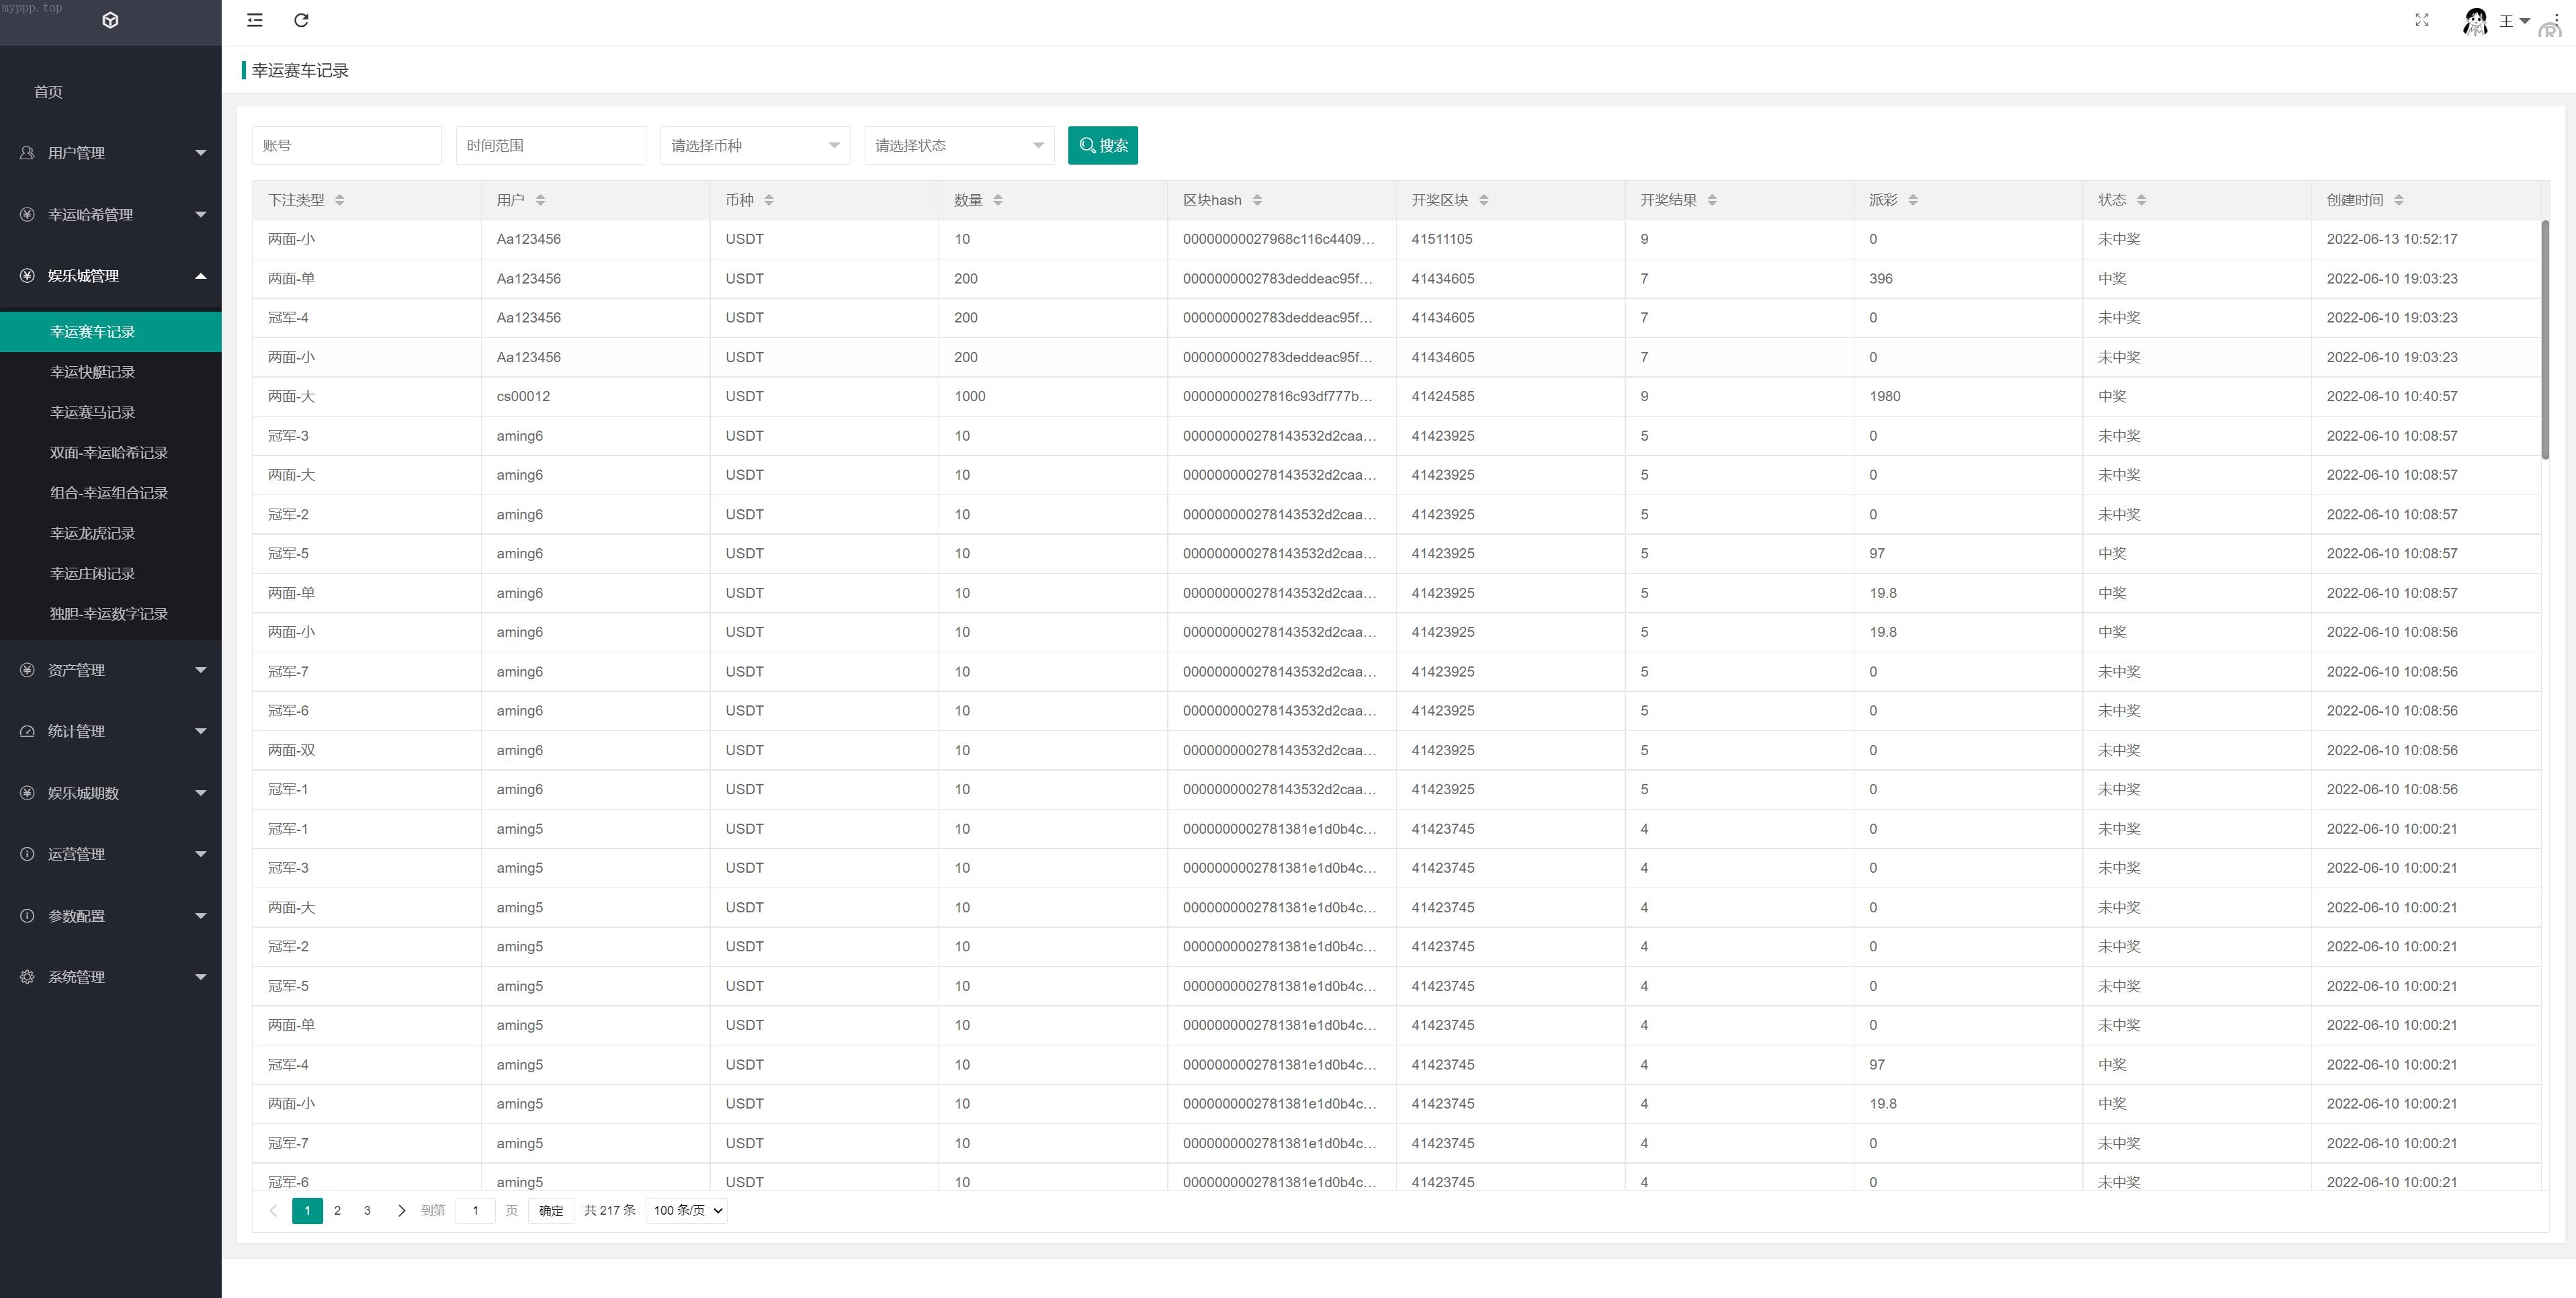Sort by 创建时间 column arrows
This screenshot has height=1298, width=2576.
tap(2399, 200)
